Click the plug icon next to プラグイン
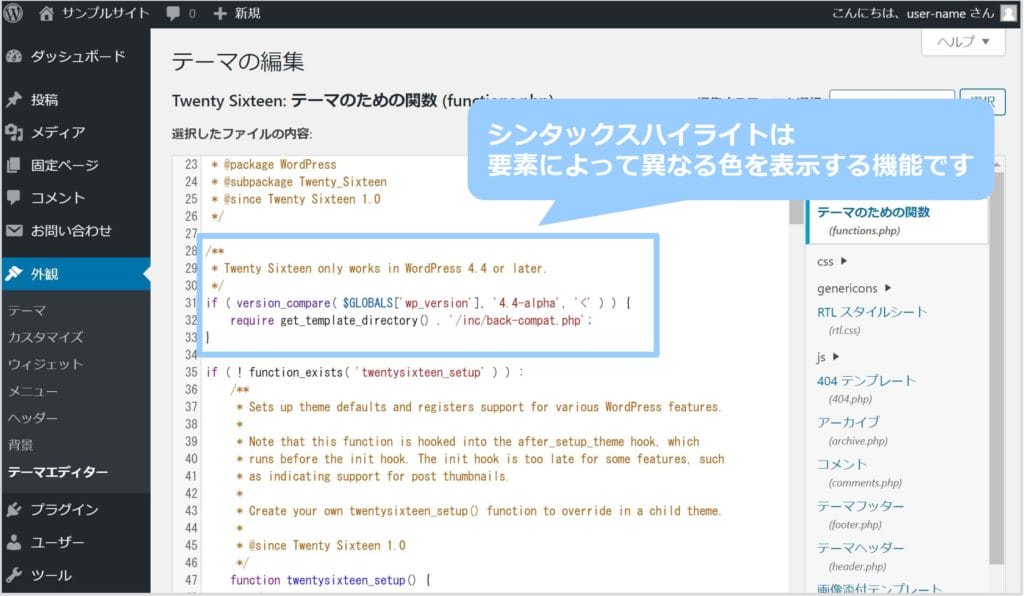The image size is (1024, 596). pyautogui.click(x=14, y=509)
